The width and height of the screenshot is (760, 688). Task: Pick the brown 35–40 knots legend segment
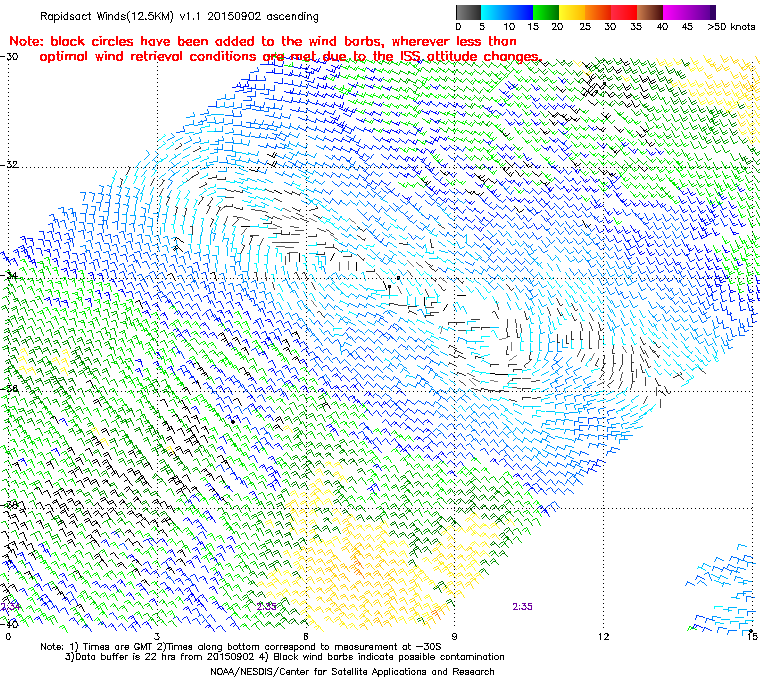pos(650,12)
